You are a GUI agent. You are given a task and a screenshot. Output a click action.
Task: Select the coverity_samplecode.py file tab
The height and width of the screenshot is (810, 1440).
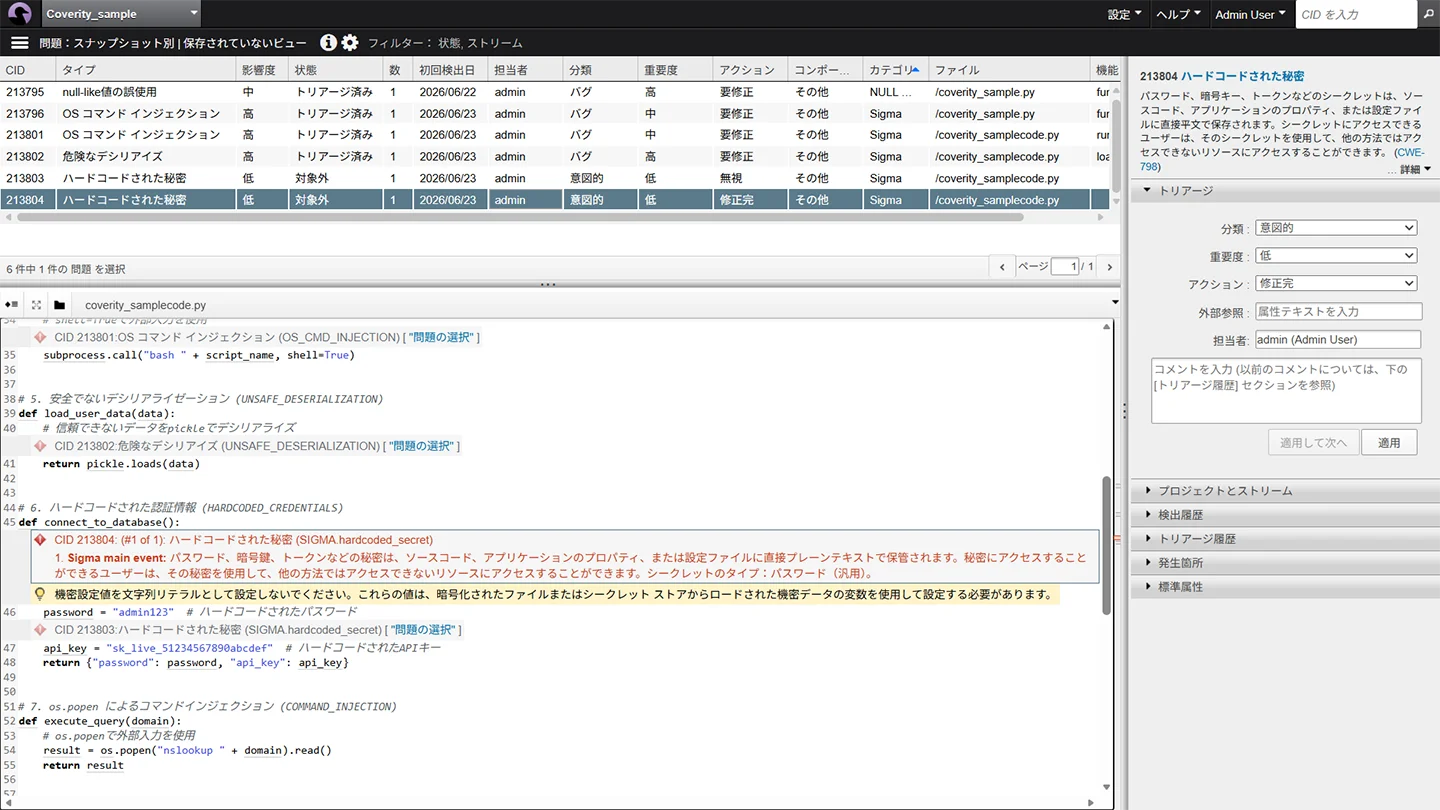tap(145, 305)
